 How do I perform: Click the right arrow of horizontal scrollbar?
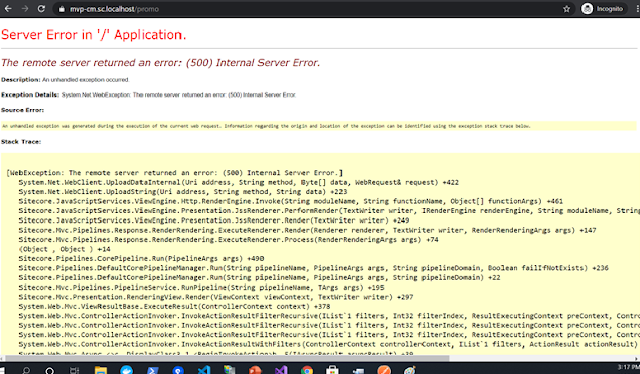tap(637, 358)
